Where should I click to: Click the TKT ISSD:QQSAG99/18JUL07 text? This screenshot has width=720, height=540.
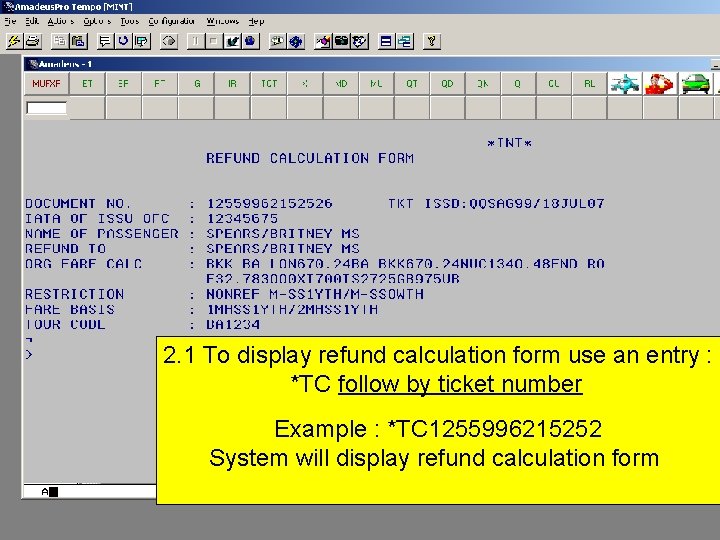click(x=496, y=203)
